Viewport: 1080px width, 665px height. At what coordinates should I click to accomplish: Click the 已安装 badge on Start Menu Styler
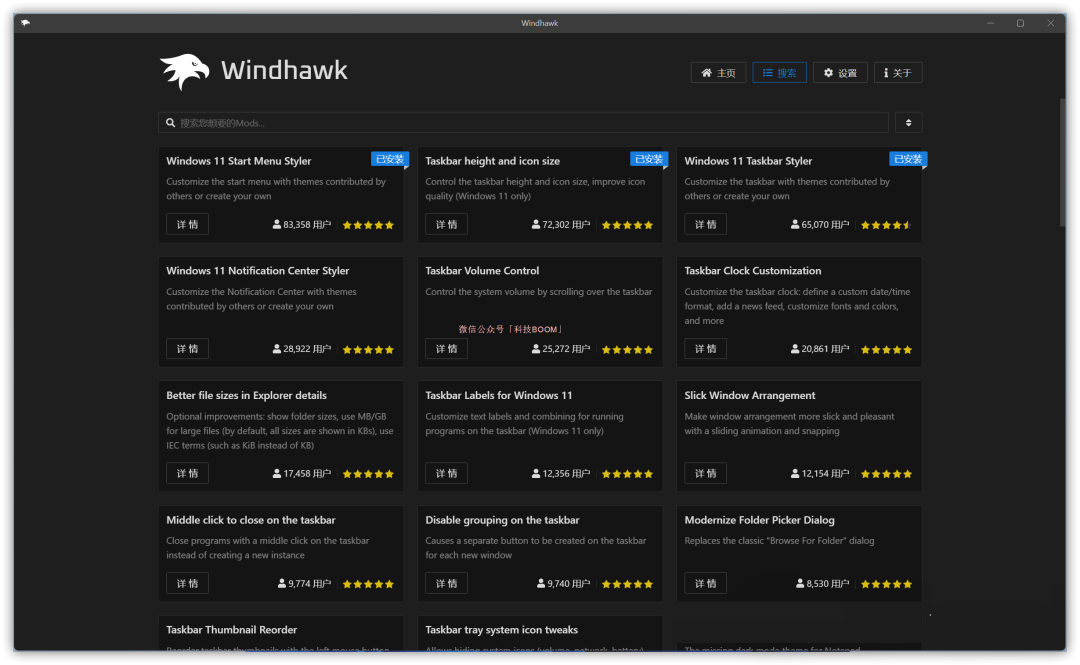tap(390, 159)
